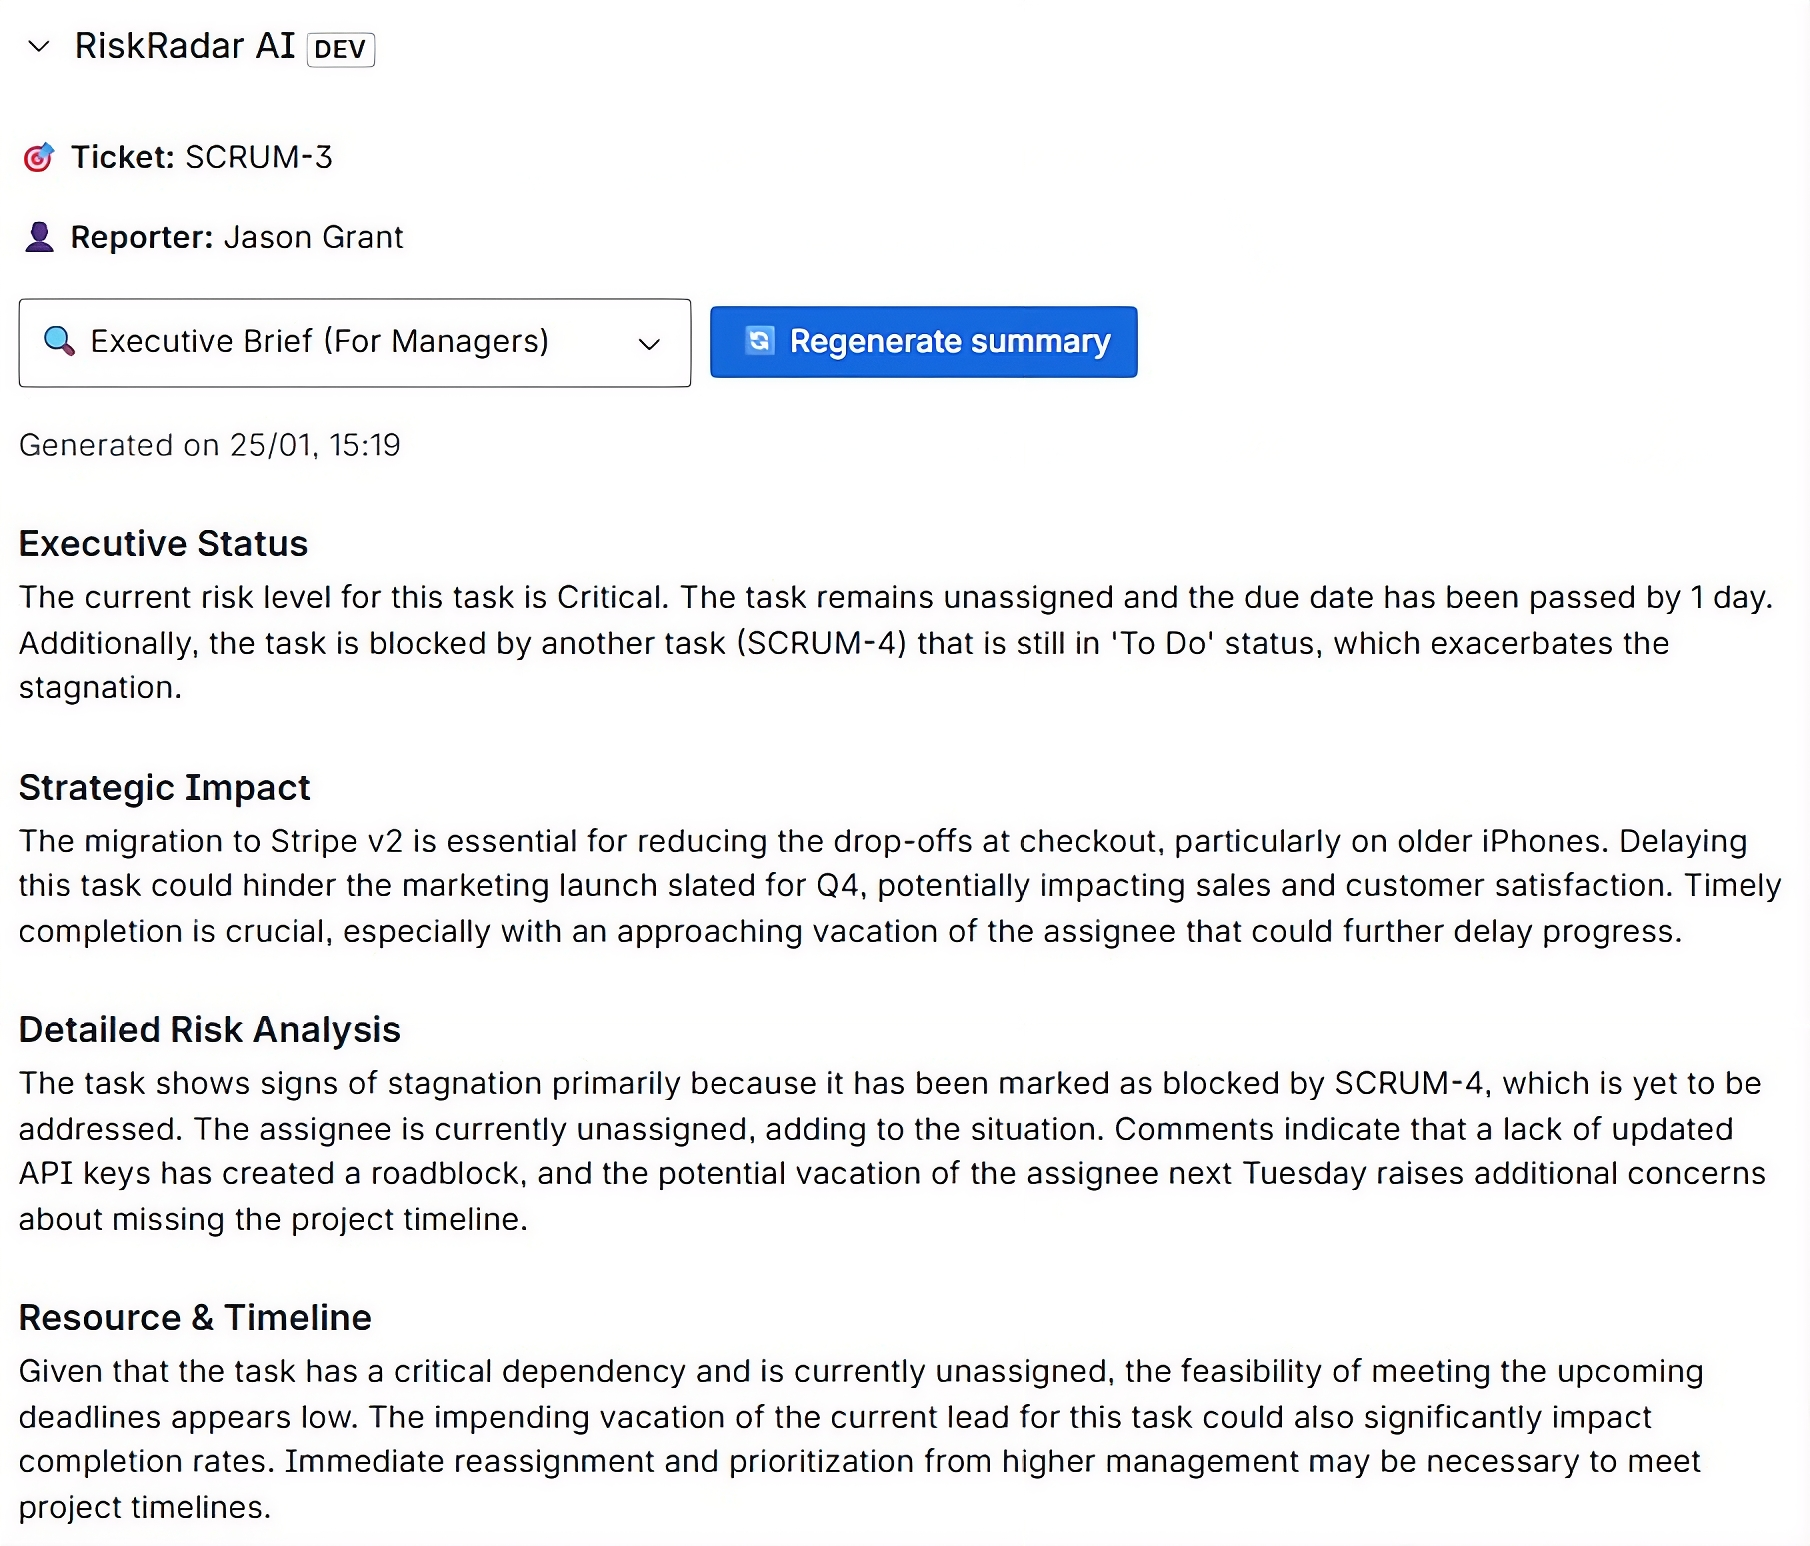Click the reporter person silhouette icon
Viewport: 1810px width, 1546px height.
(x=39, y=237)
